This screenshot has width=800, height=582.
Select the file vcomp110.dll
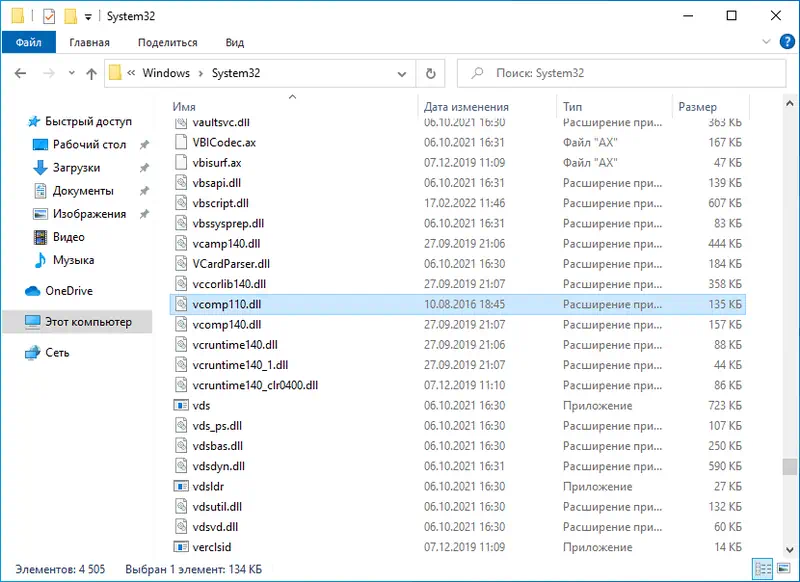pyautogui.click(x=457, y=305)
